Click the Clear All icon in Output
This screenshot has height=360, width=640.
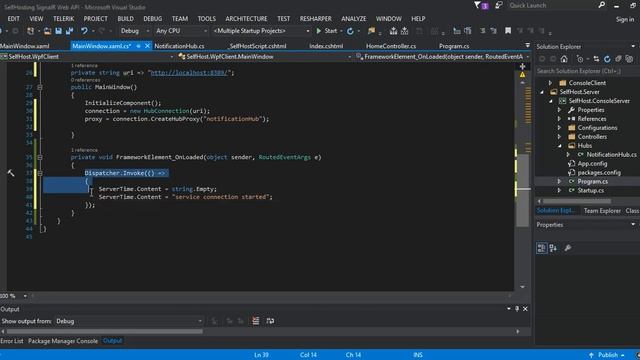tap(256, 321)
